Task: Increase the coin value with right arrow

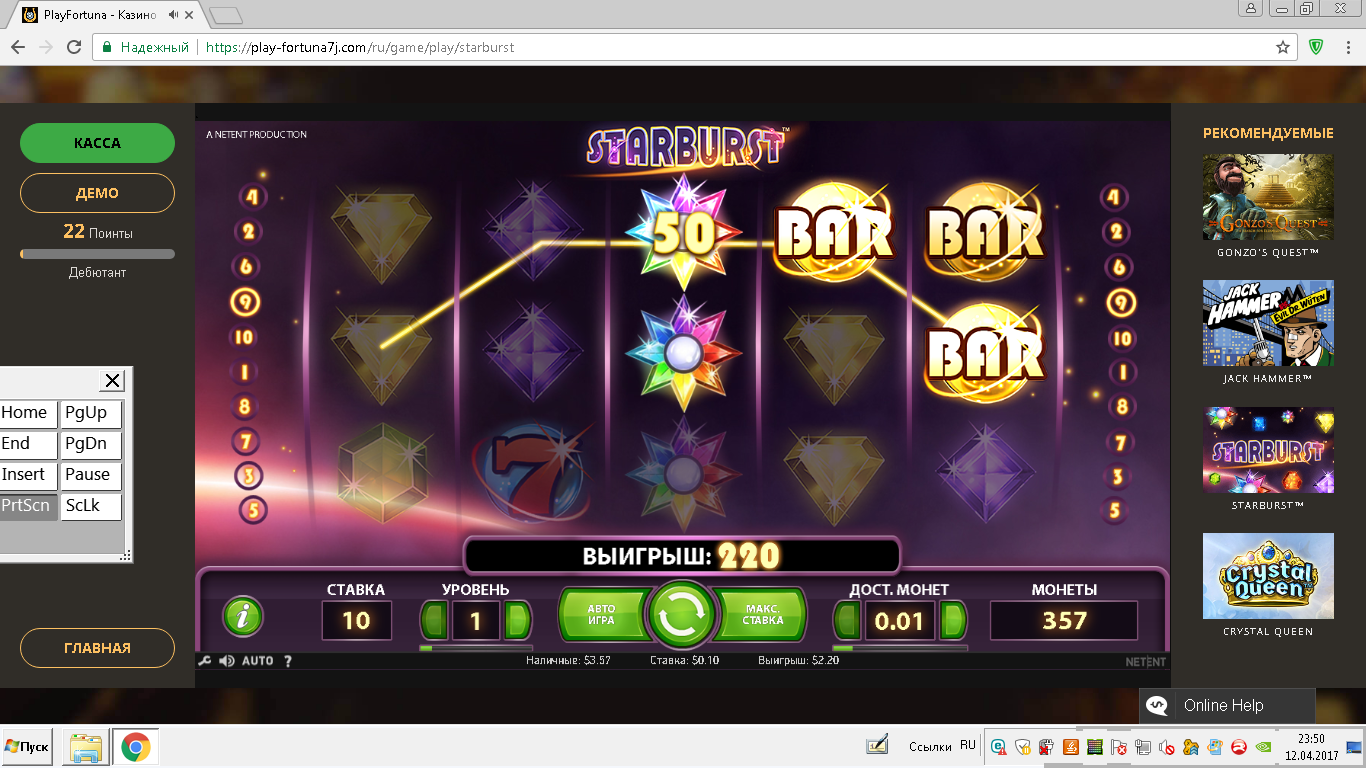Action: [953, 621]
